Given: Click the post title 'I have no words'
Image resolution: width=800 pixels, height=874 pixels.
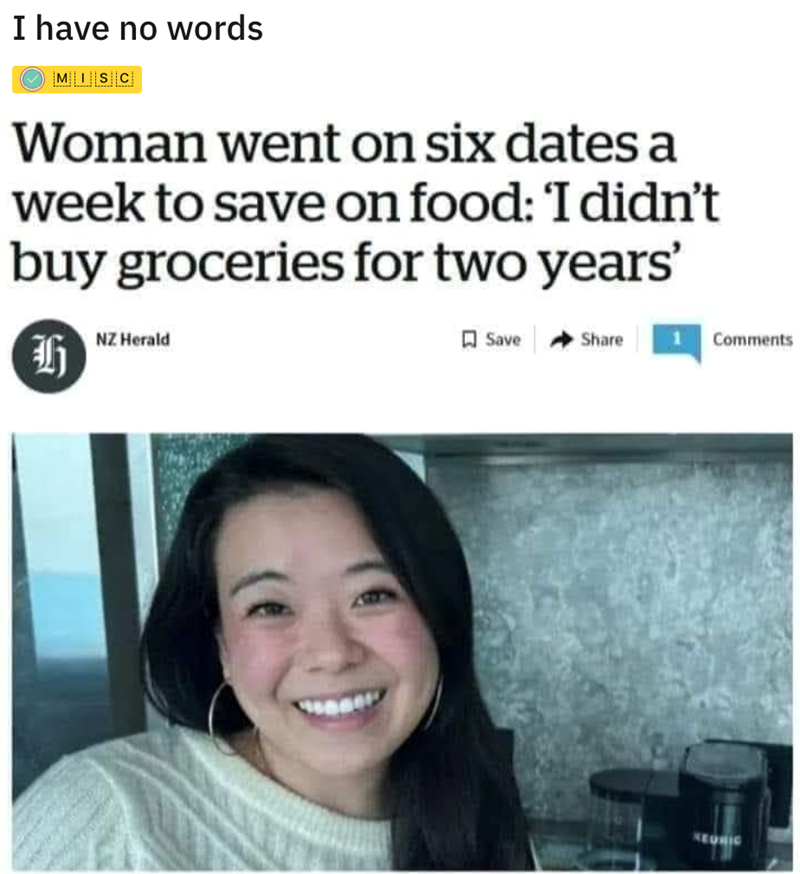Looking at the screenshot, I should [138, 28].
